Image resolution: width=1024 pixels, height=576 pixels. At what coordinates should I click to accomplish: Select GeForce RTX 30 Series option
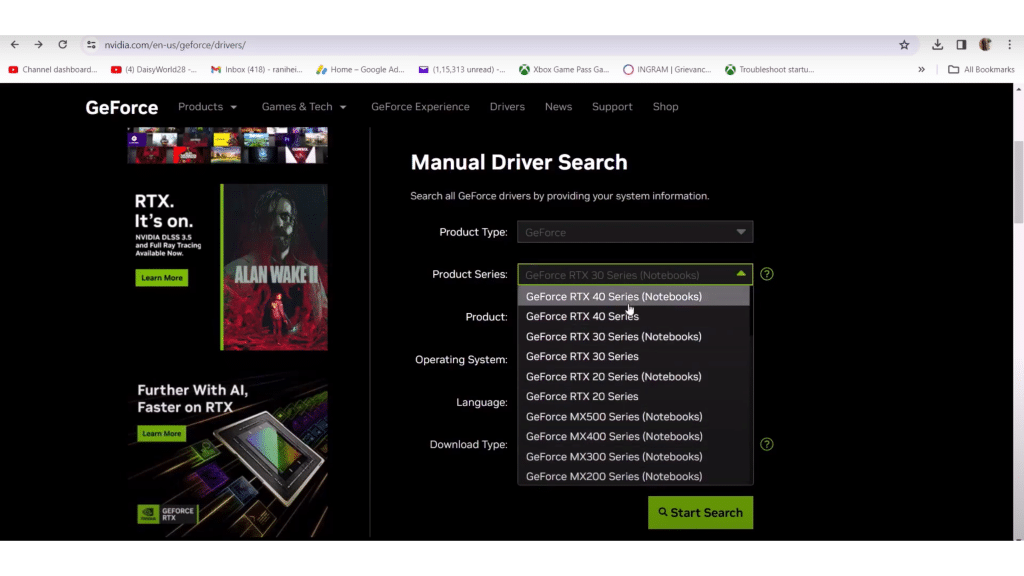633,357
